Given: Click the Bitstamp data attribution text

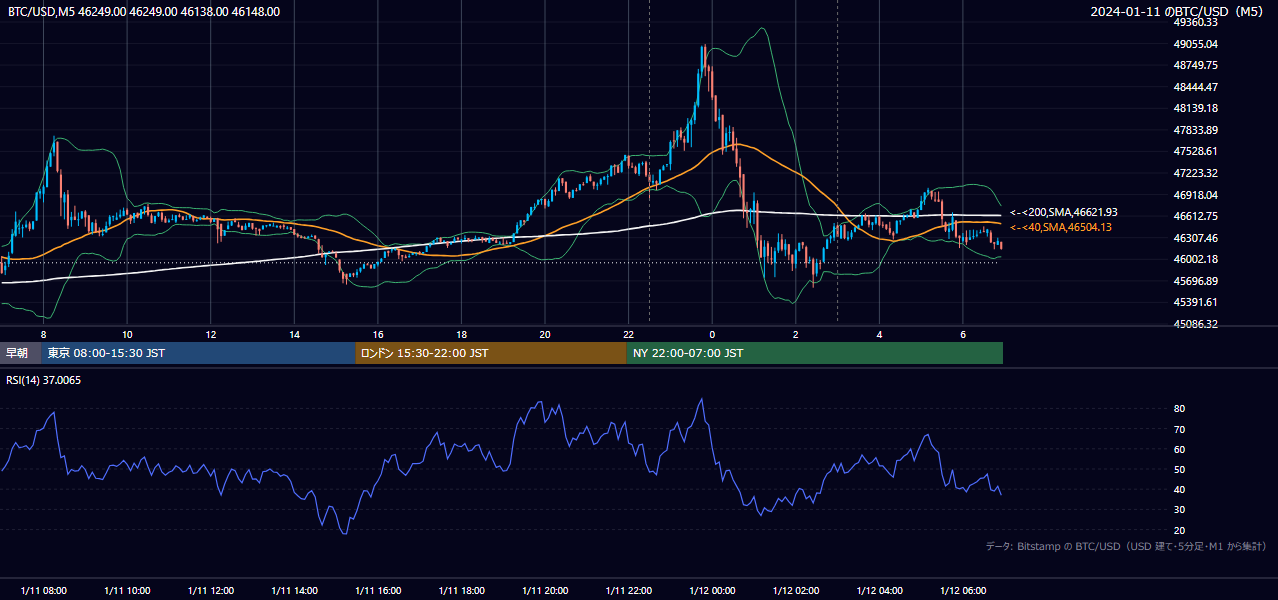Looking at the screenshot, I should click(1126, 546).
